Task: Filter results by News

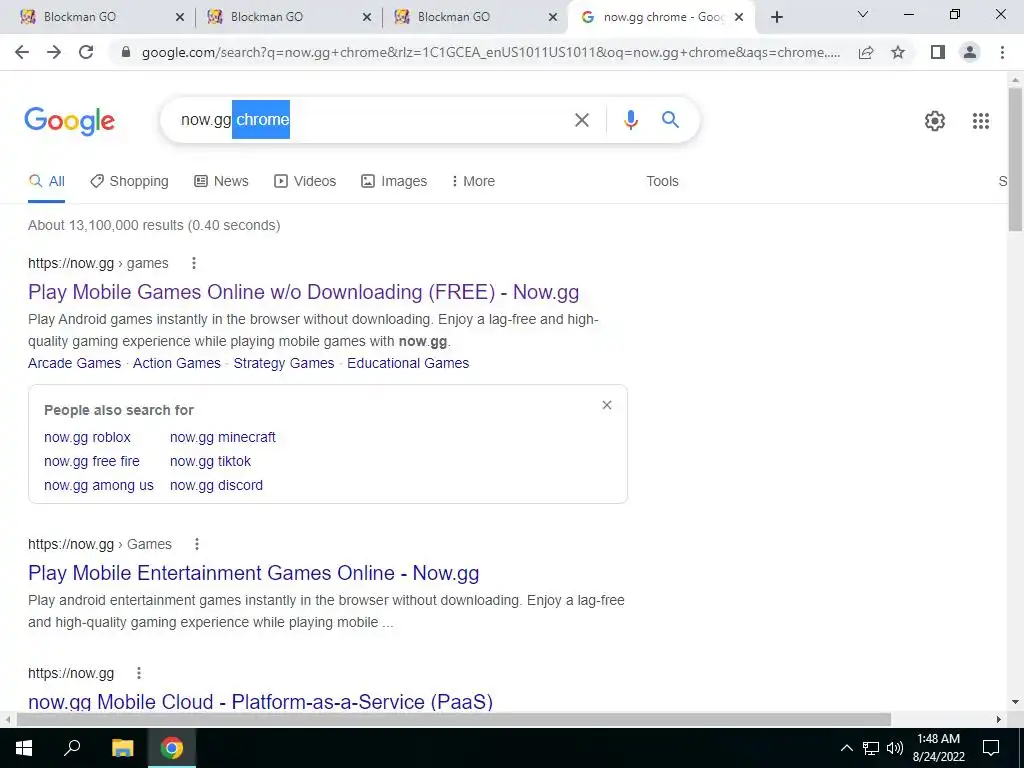Action: tap(221, 181)
